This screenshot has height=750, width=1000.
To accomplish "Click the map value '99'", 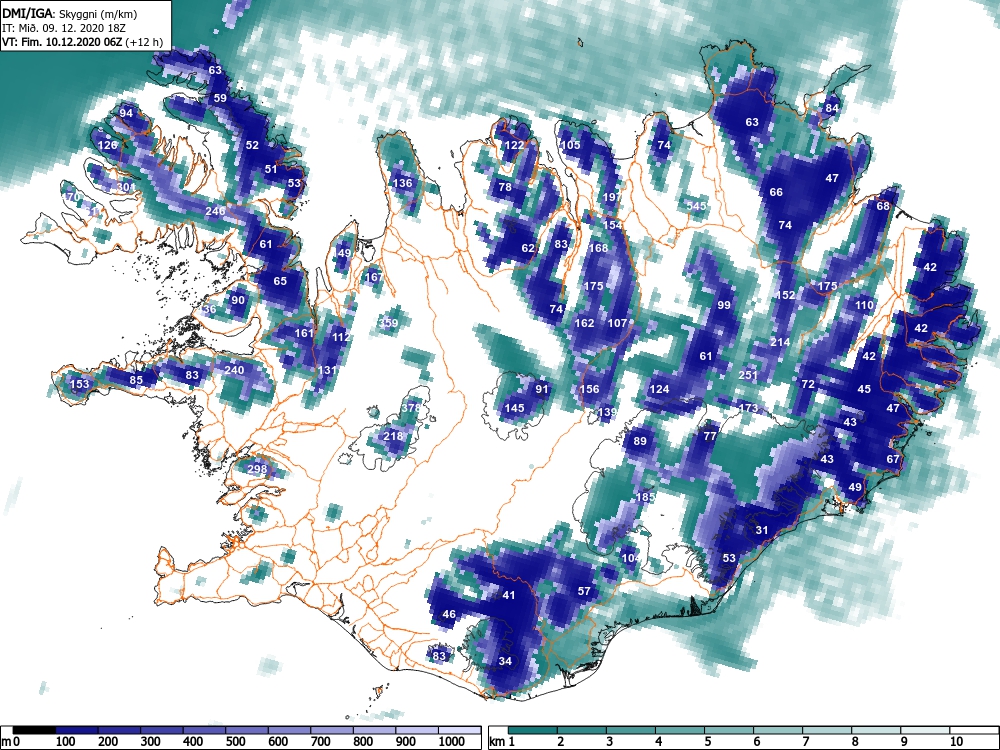I will (x=724, y=305).
